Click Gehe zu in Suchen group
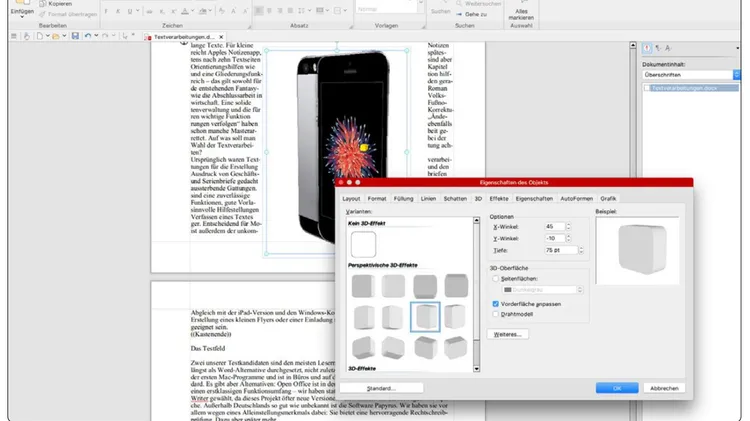Viewport: 750px width, 421px height. point(471,14)
